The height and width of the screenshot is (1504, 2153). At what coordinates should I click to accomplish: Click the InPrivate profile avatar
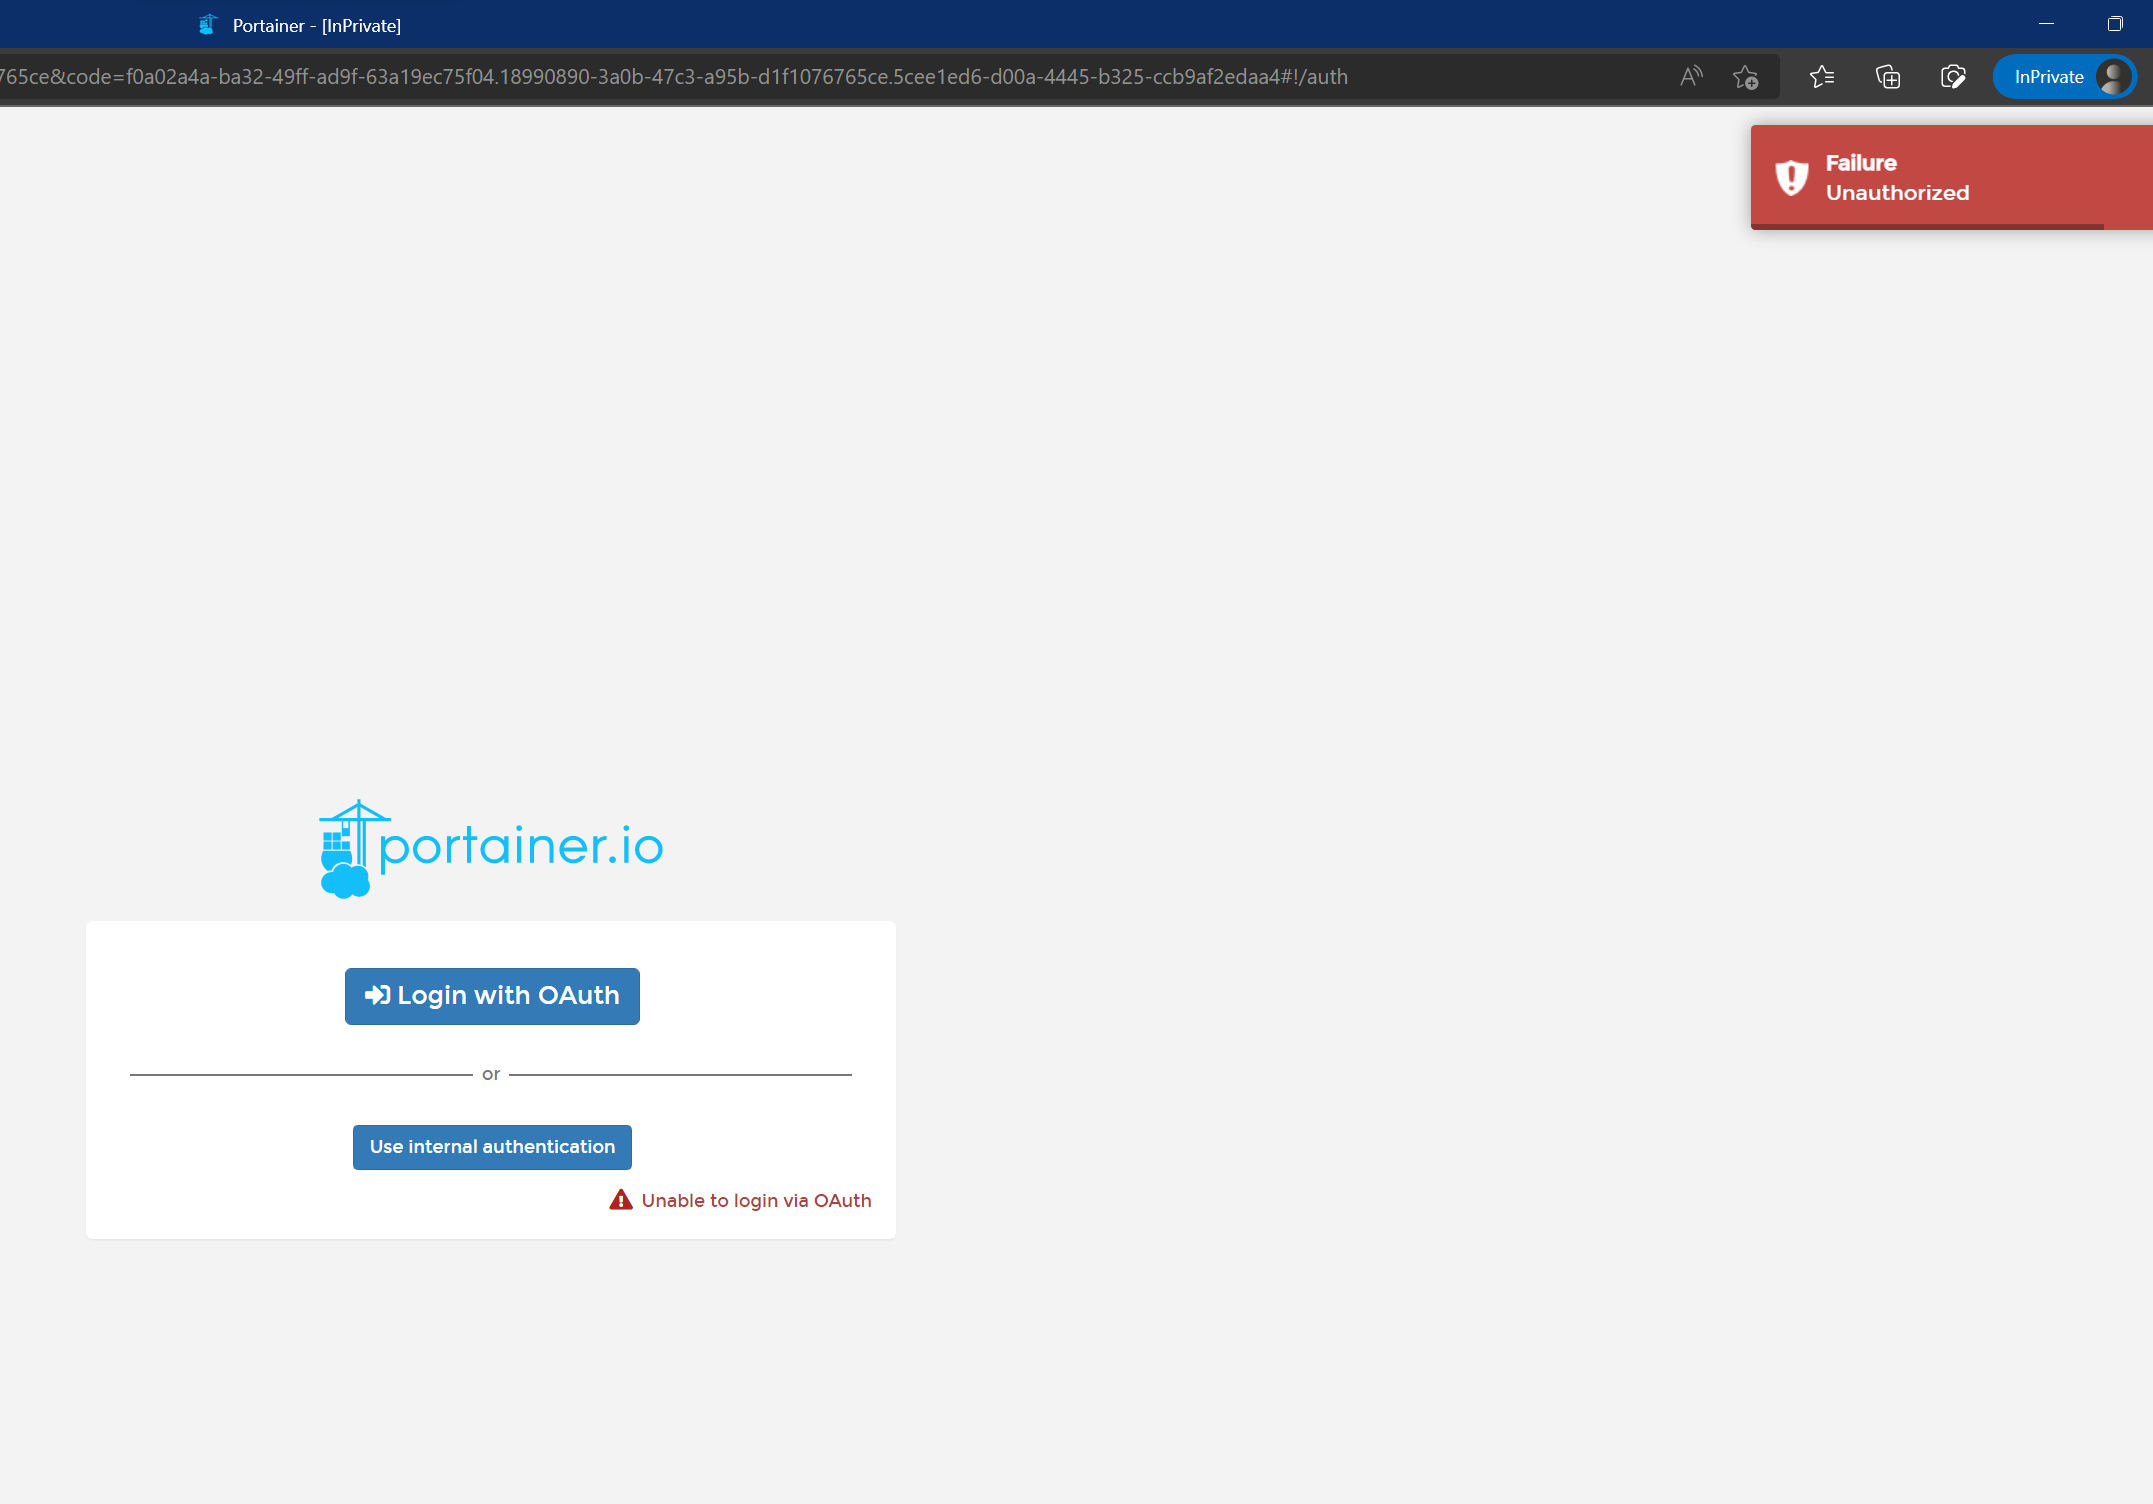pyautogui.click(x=2112, y=76)
